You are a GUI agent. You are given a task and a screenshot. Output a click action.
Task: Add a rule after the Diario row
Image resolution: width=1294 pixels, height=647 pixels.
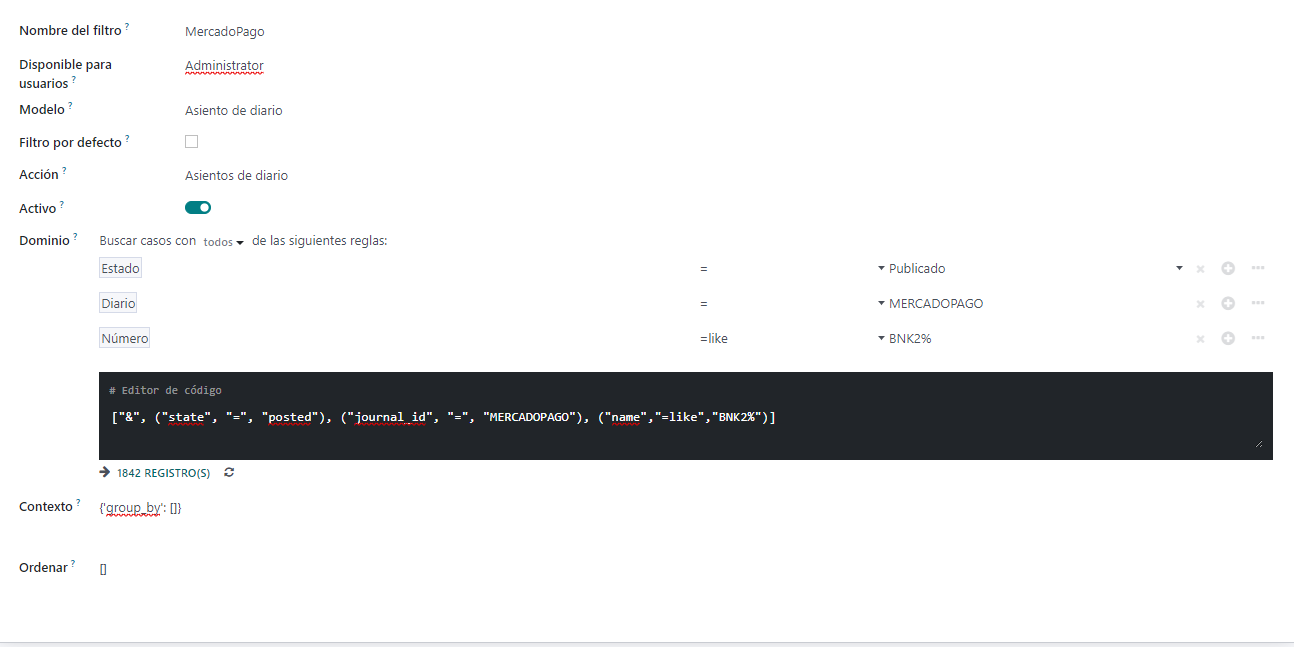(x=1228, y=303)
